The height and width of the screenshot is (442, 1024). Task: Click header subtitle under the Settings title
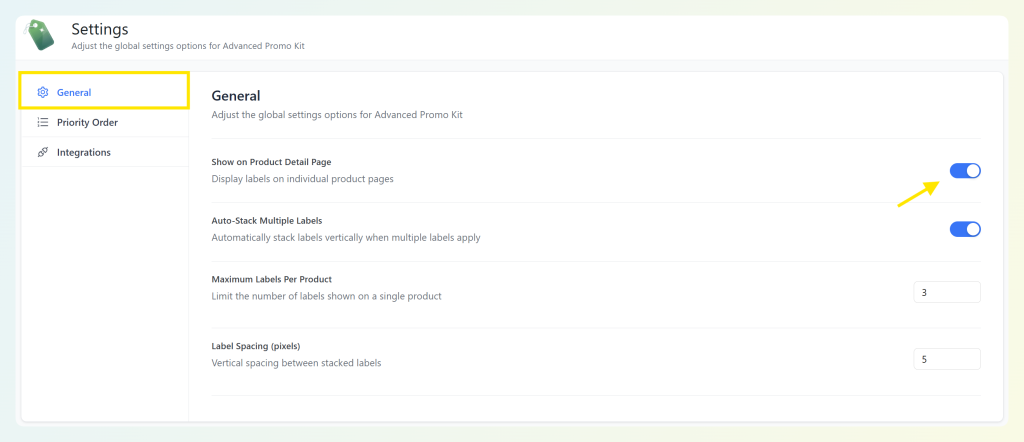tap(188, 46)
